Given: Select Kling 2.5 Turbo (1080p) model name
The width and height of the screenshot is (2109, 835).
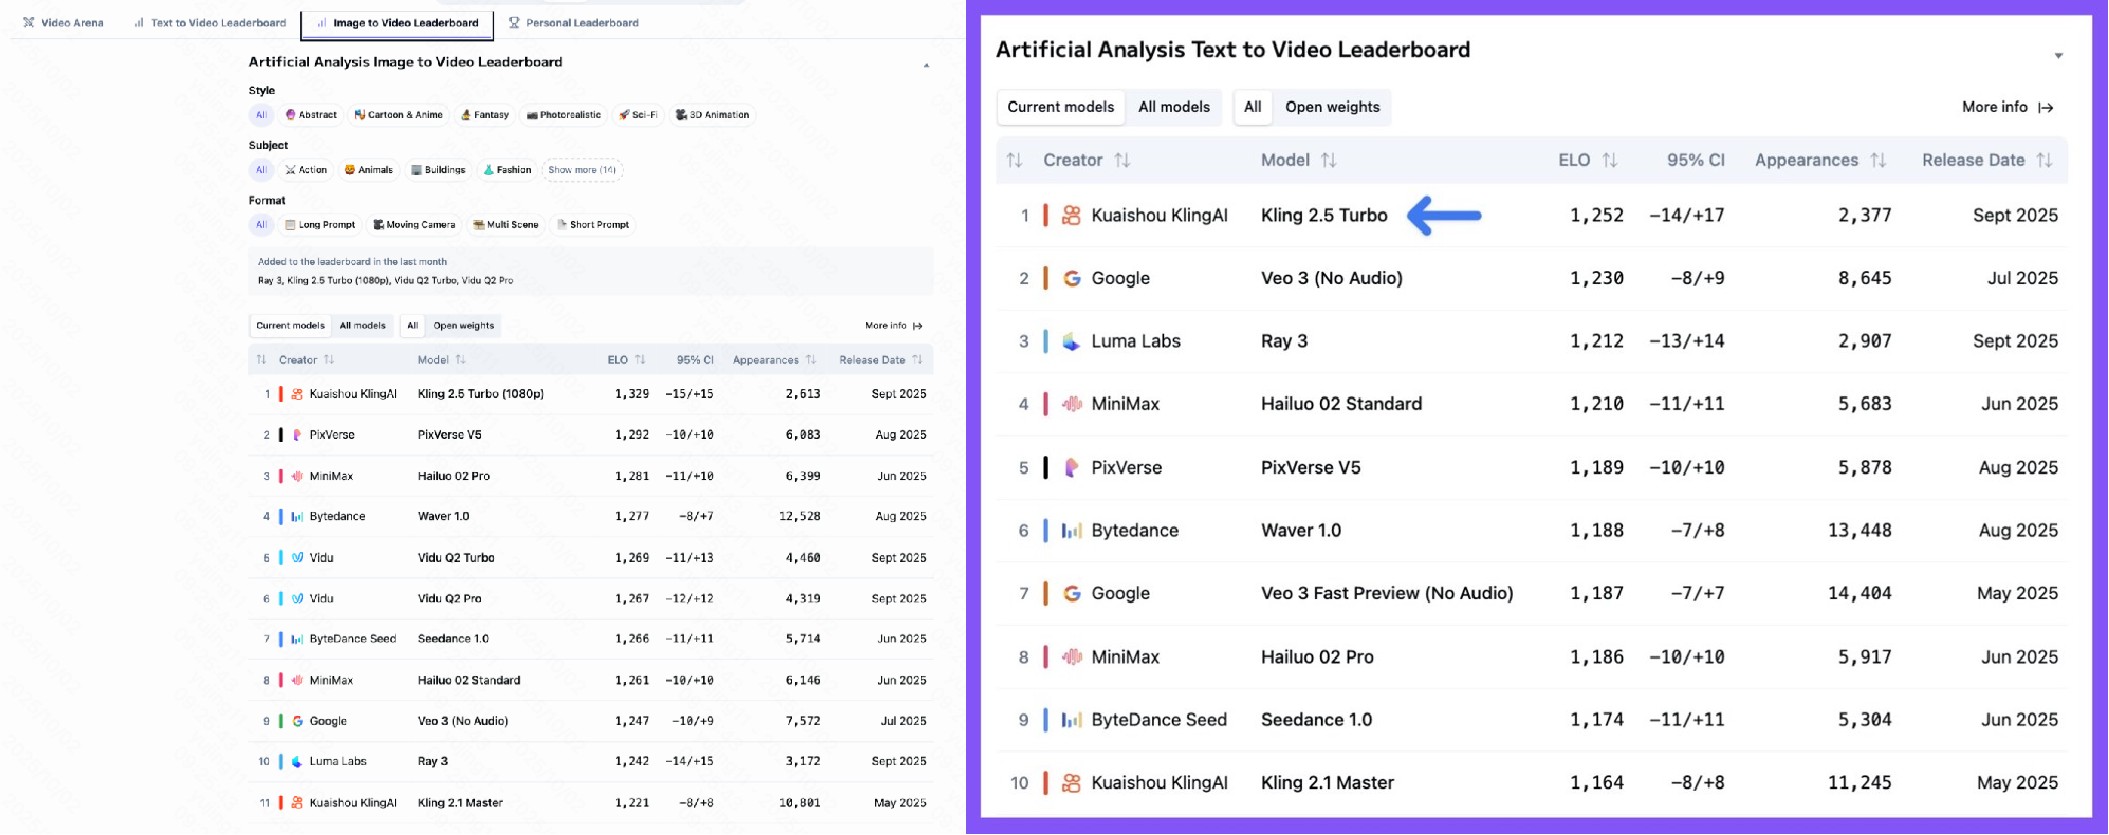Looking at the screenshot, I should (x=481, y=394).
